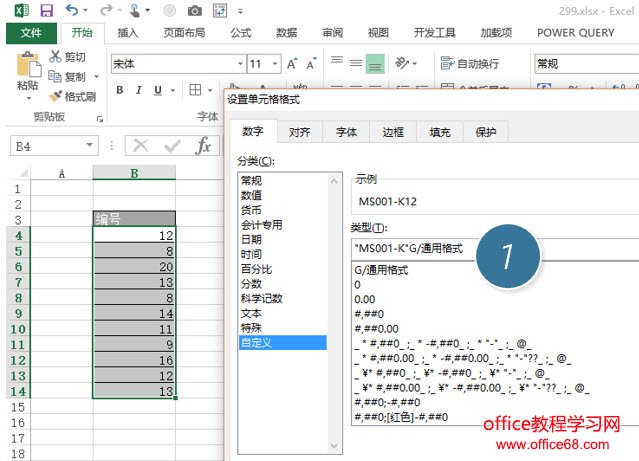Open the 插入 ribbon tab
Viewport: 639px width, 461px height.
[x=128, y=33]
